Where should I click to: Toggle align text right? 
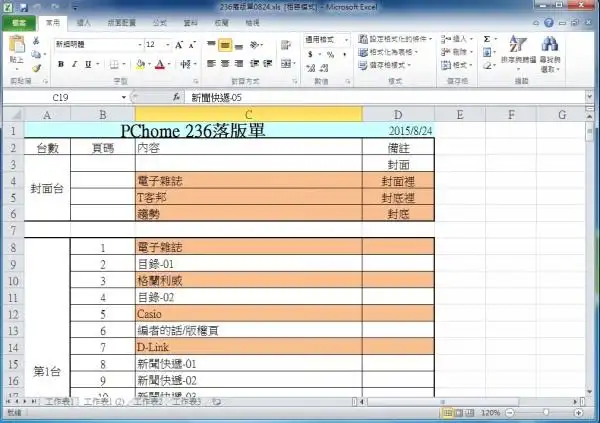239,63
